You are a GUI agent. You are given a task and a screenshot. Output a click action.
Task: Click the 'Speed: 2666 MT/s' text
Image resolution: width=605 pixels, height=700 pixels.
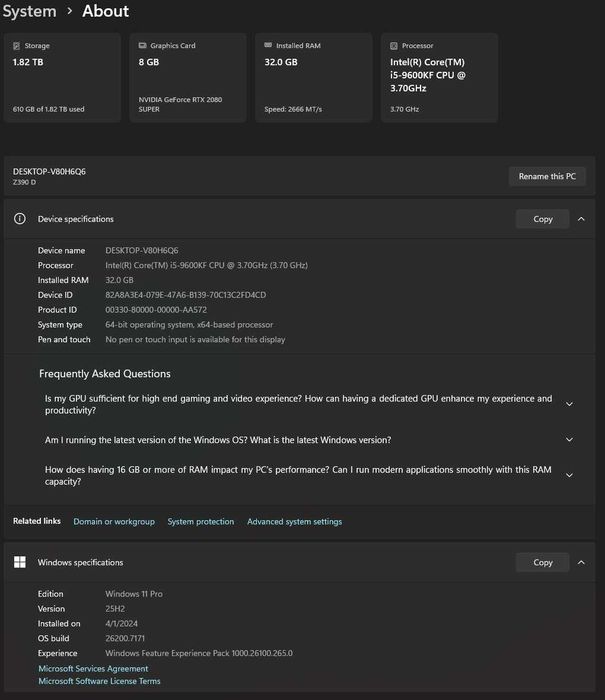point(293,109)
